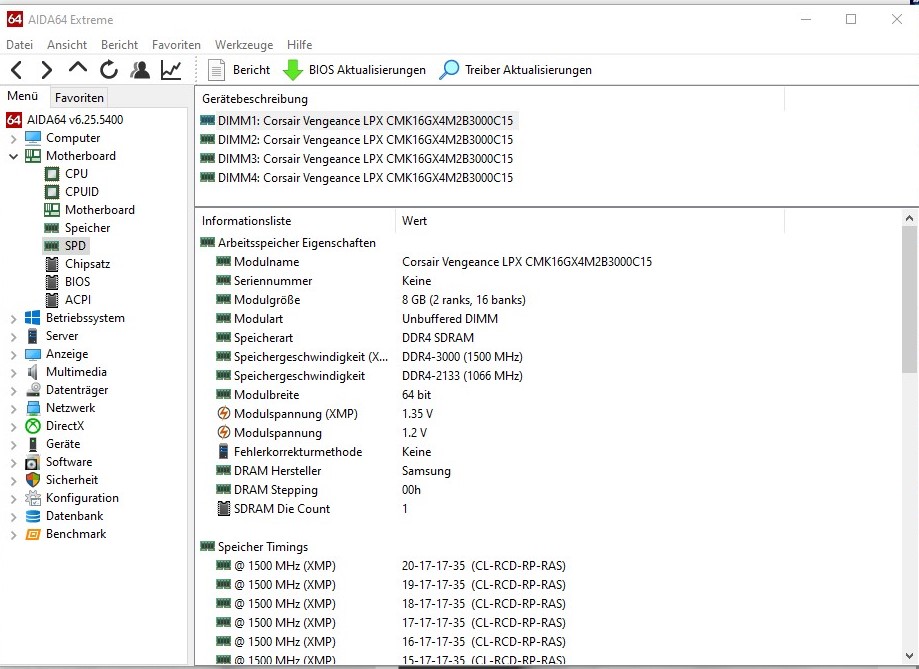Click the BIOS chip icon in tree
Image resolution: width=919 pixels, height=669 pixels.
(x=52, y=282)
